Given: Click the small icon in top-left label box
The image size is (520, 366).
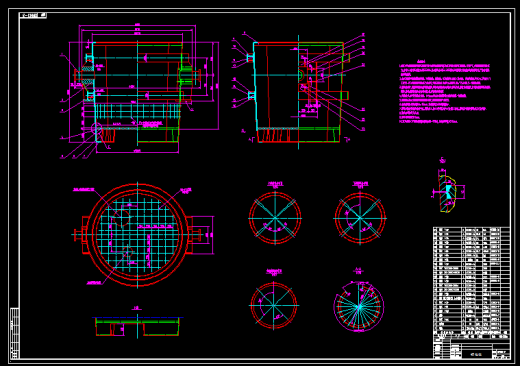Looking at the screenshot, I should tap(43, 15).
